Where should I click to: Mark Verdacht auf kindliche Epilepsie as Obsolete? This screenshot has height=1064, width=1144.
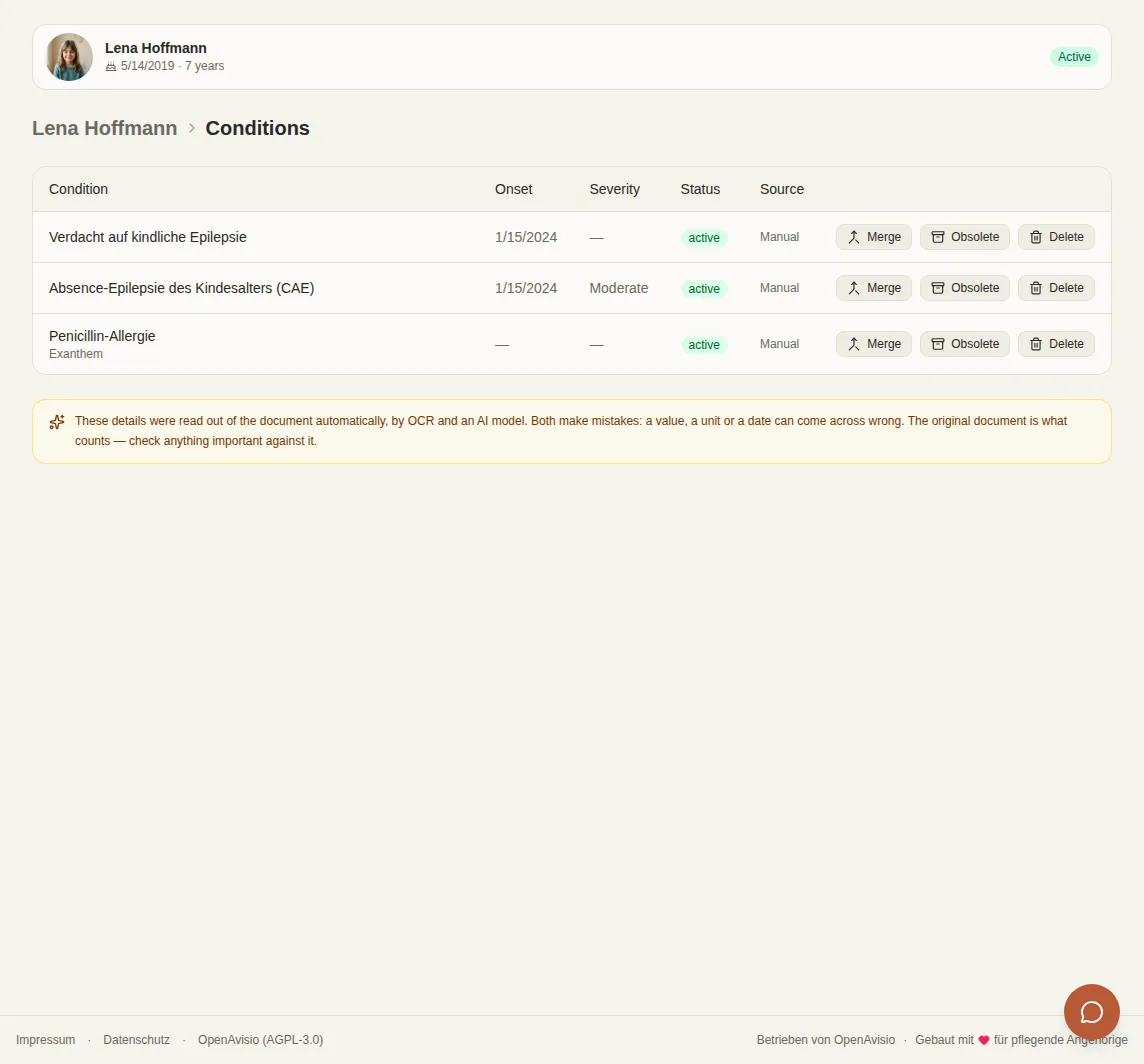pos(965,237)
